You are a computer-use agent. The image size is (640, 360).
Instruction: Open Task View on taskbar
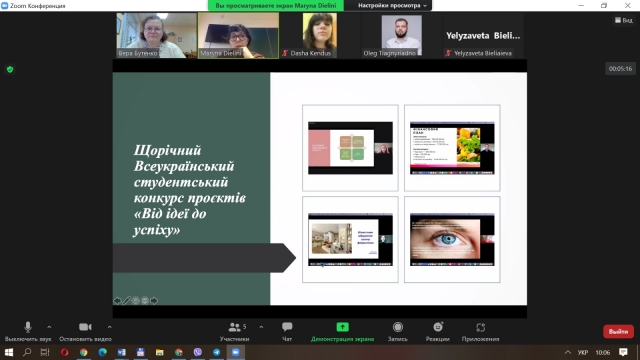(x=45, y=352)
